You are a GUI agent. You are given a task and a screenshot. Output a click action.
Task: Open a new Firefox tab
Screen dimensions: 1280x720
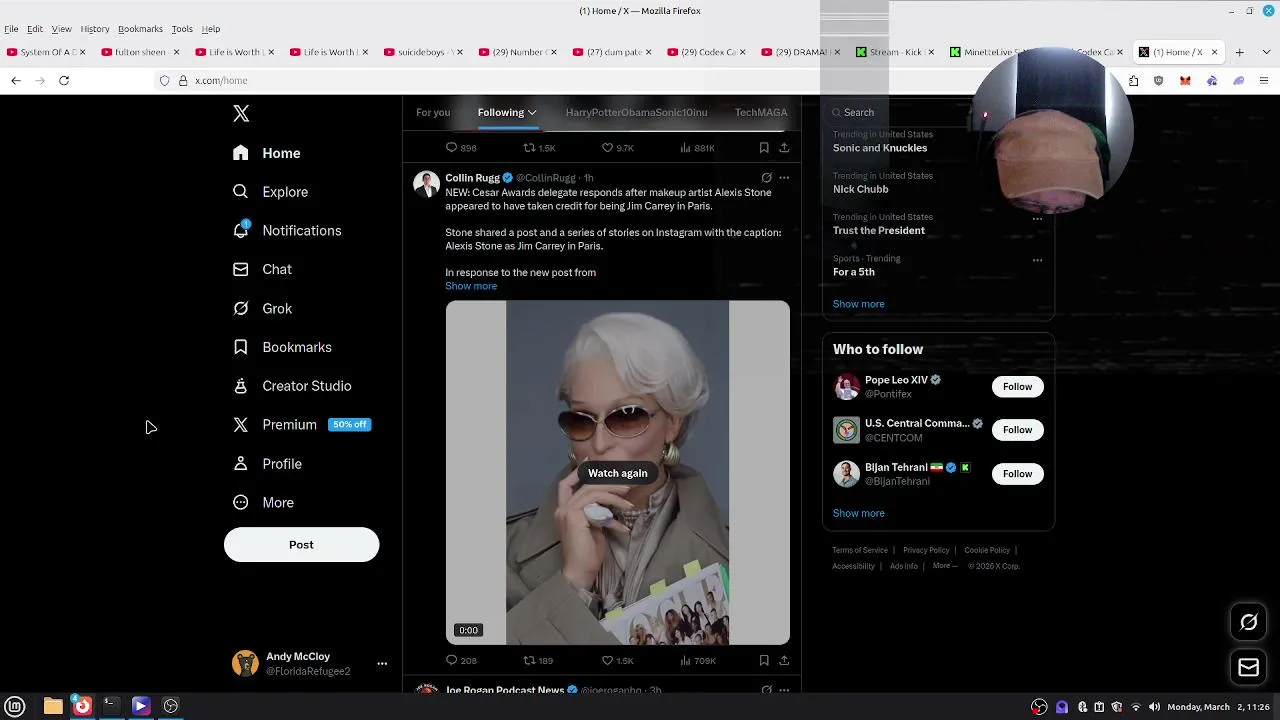[x=1239, y=52]
